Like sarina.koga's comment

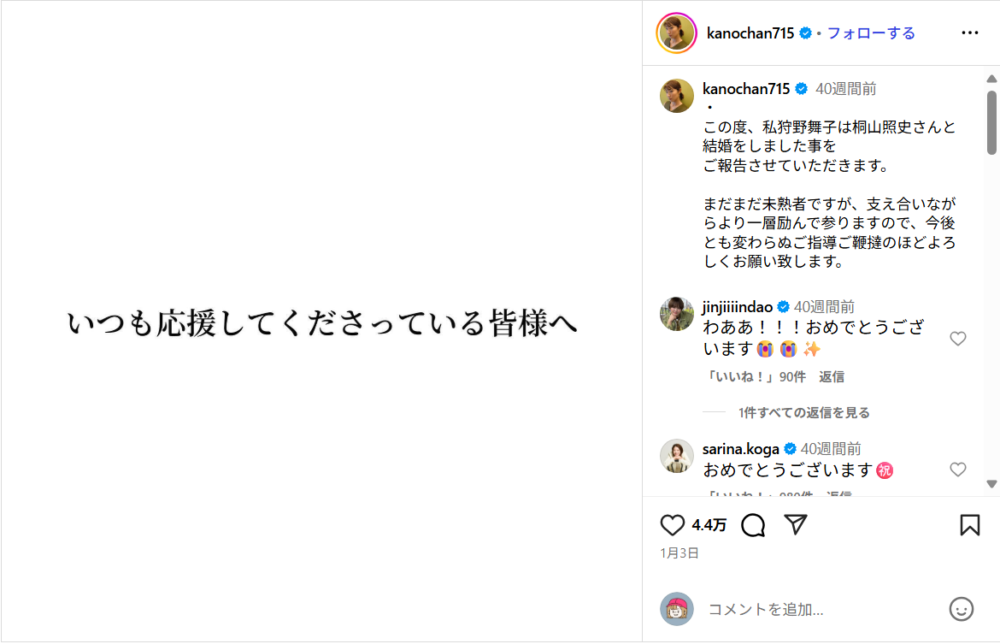tap(958, 469)
